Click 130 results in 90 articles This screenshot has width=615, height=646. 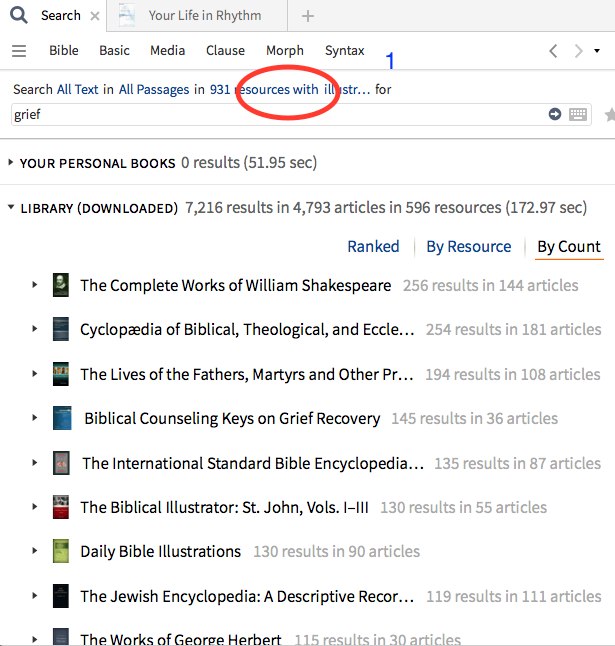pyautogui.click(x=337, y=551)
